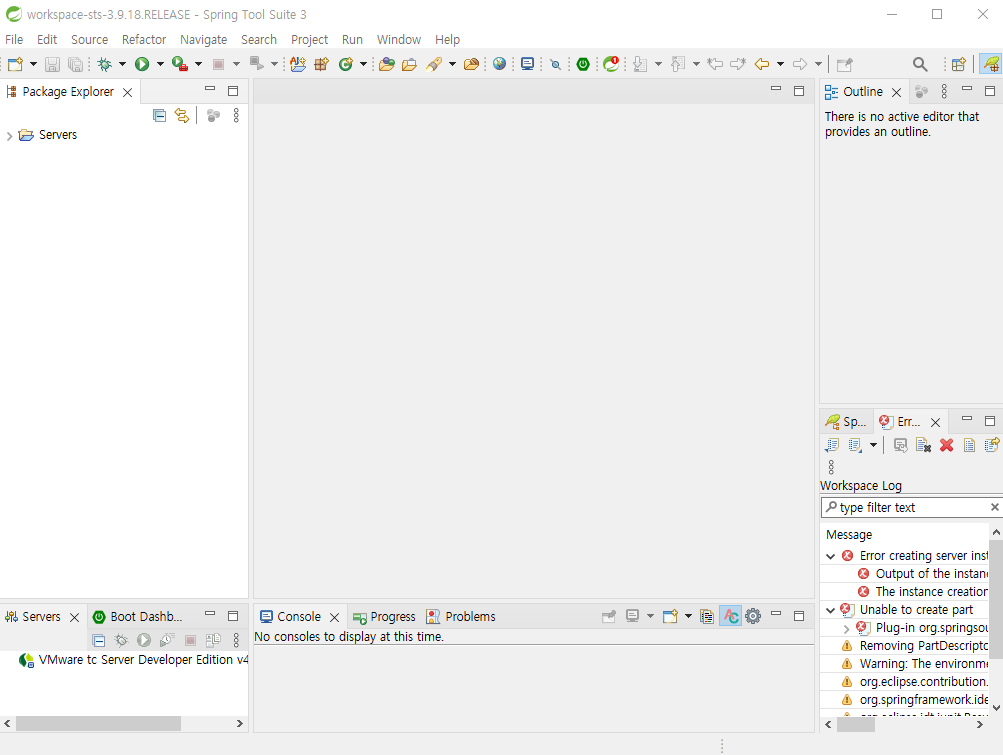Open the Project menu
Image resolution: width=1003 pixels, height=755 pixels.
(310, 40)
